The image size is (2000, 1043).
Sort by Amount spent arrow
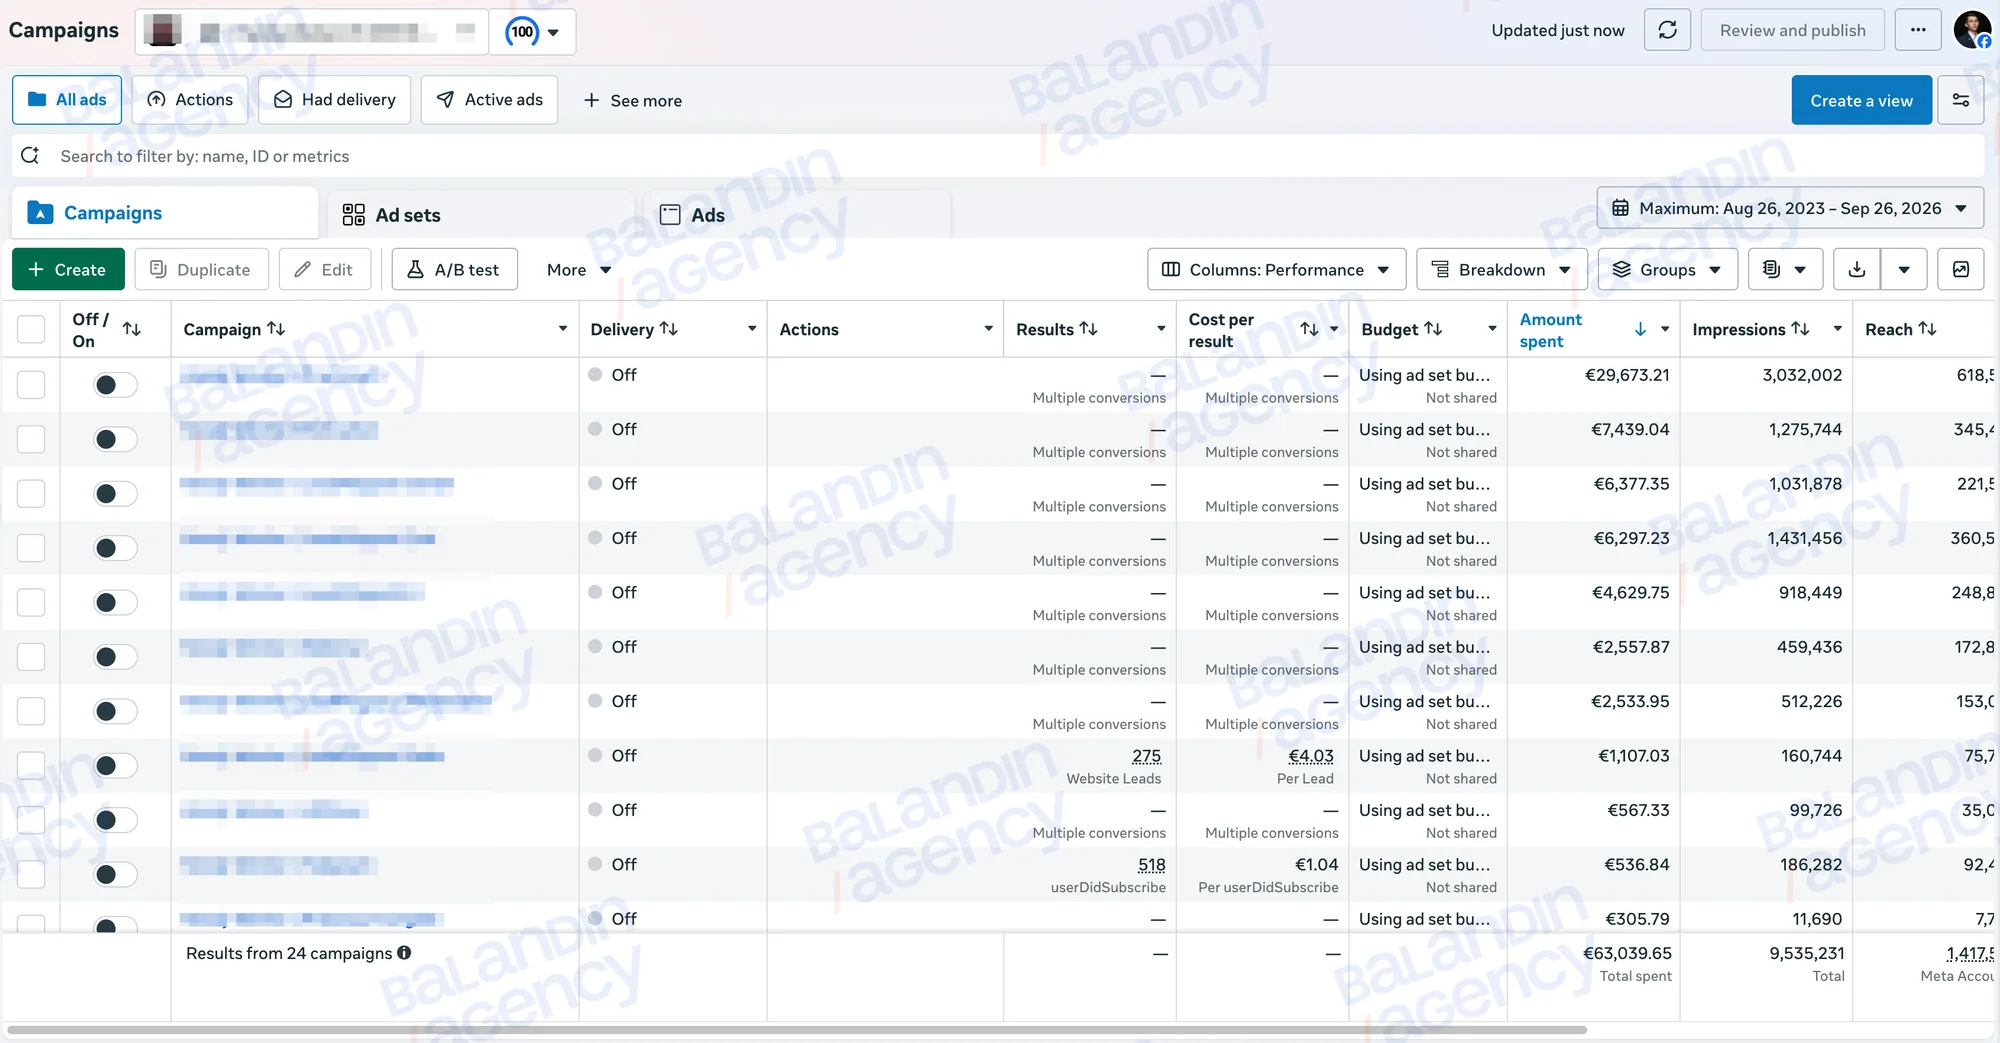point(1640,329)
